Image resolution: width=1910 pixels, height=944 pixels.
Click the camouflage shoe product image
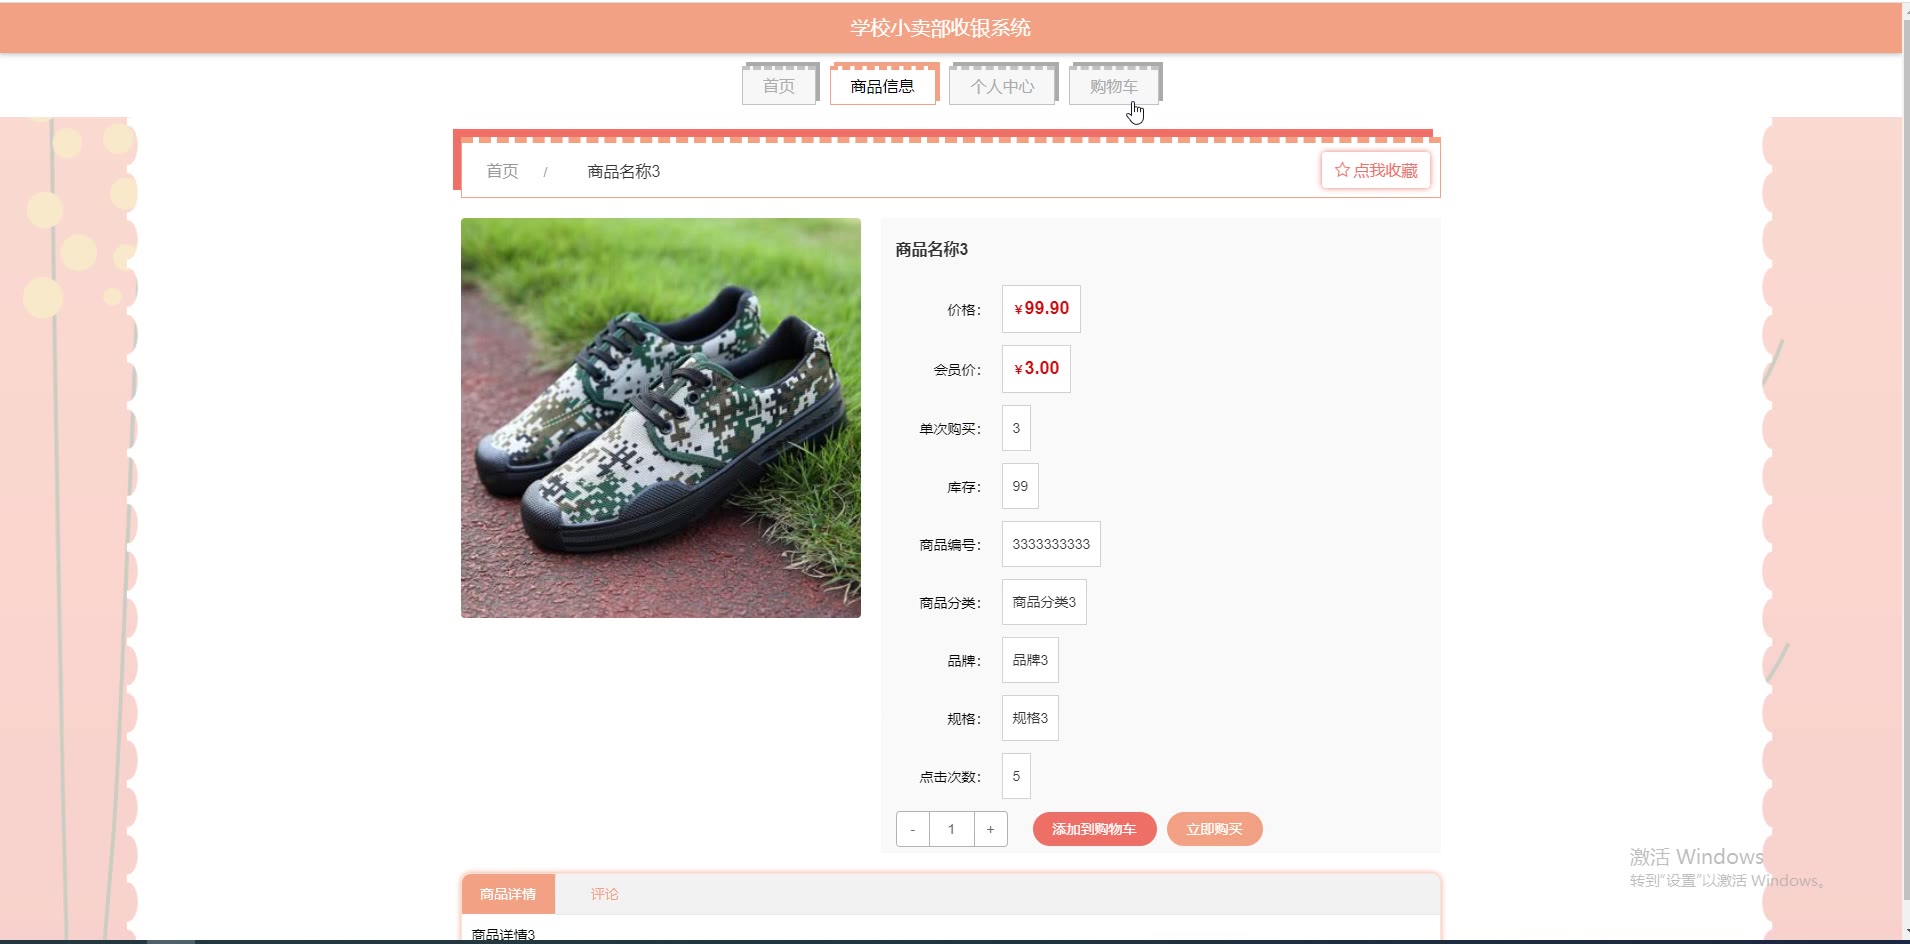coord(660,418)
